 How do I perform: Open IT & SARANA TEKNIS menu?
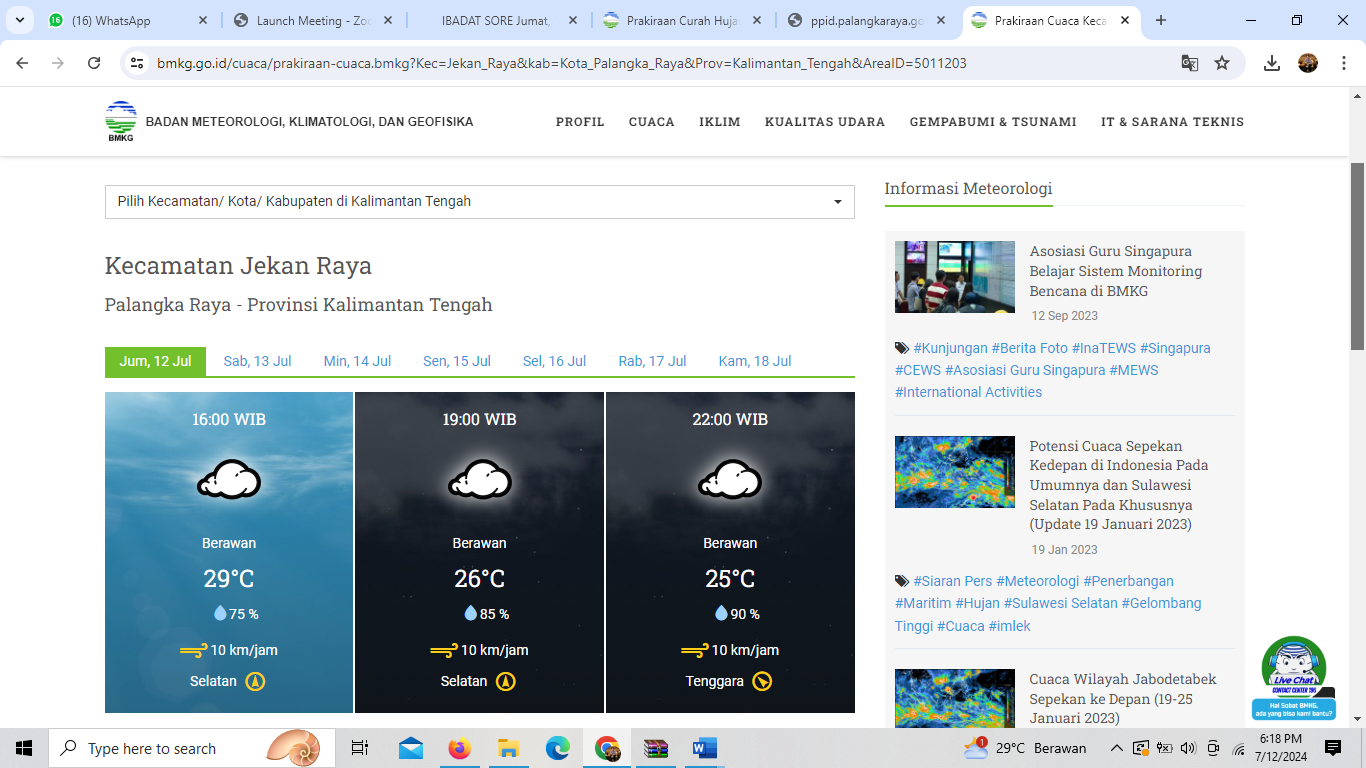(1172, 122)
